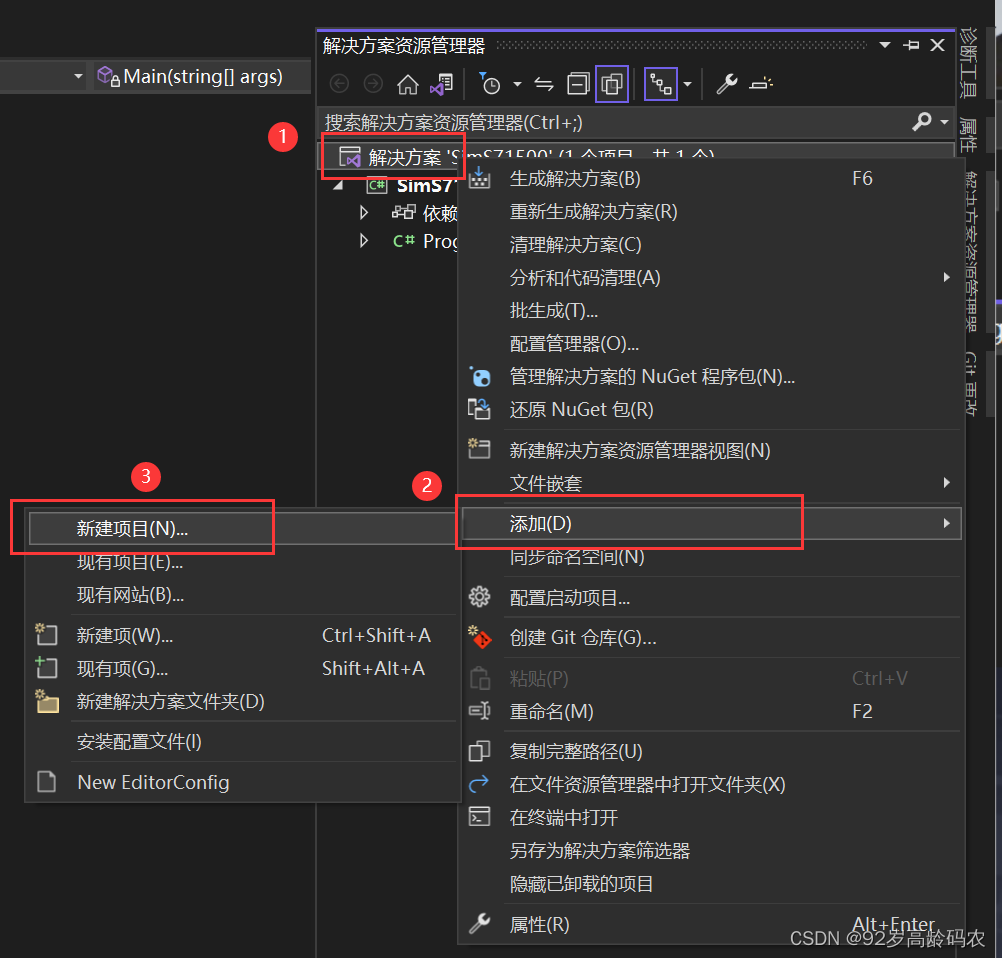This screenshot has height=958, width=1002.
Task: Expand the Program C# file node
Action: tap(364, 241)
